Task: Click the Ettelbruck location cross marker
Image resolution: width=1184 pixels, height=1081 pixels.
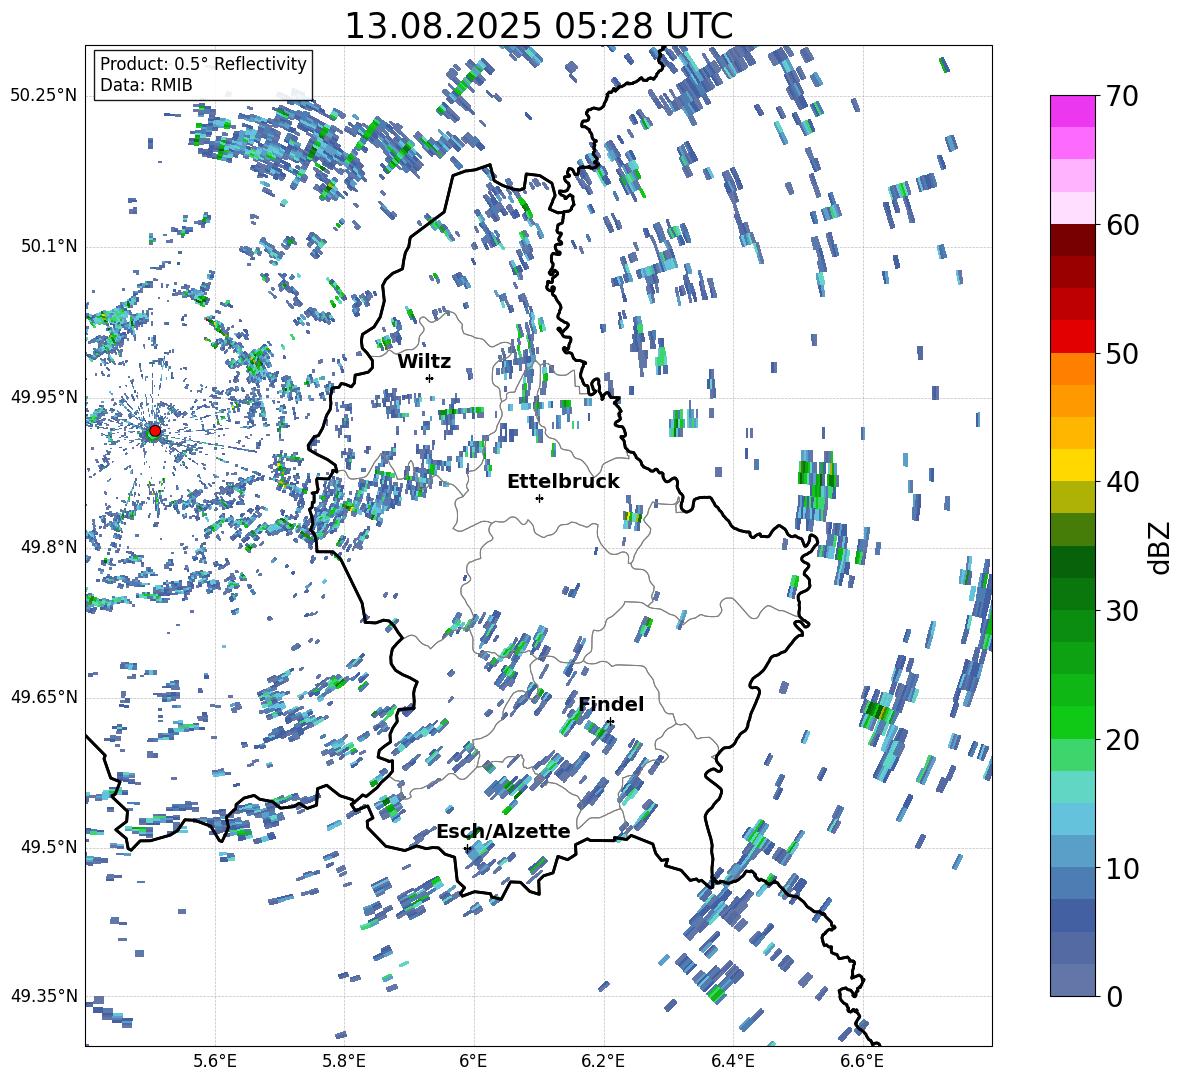Action: tap(539, 498)
